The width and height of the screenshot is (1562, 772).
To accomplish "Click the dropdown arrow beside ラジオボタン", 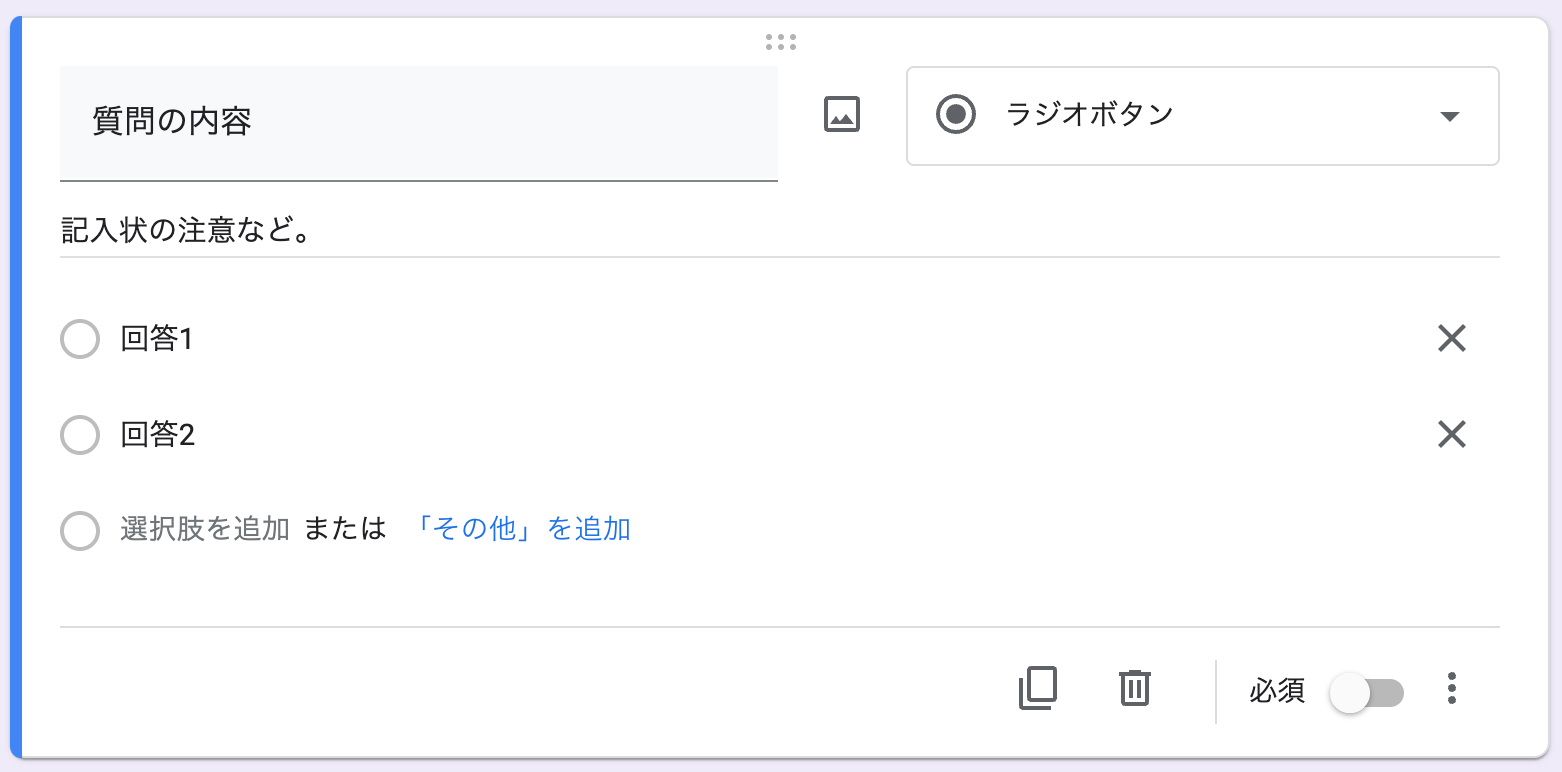I will coord(1449,116).
